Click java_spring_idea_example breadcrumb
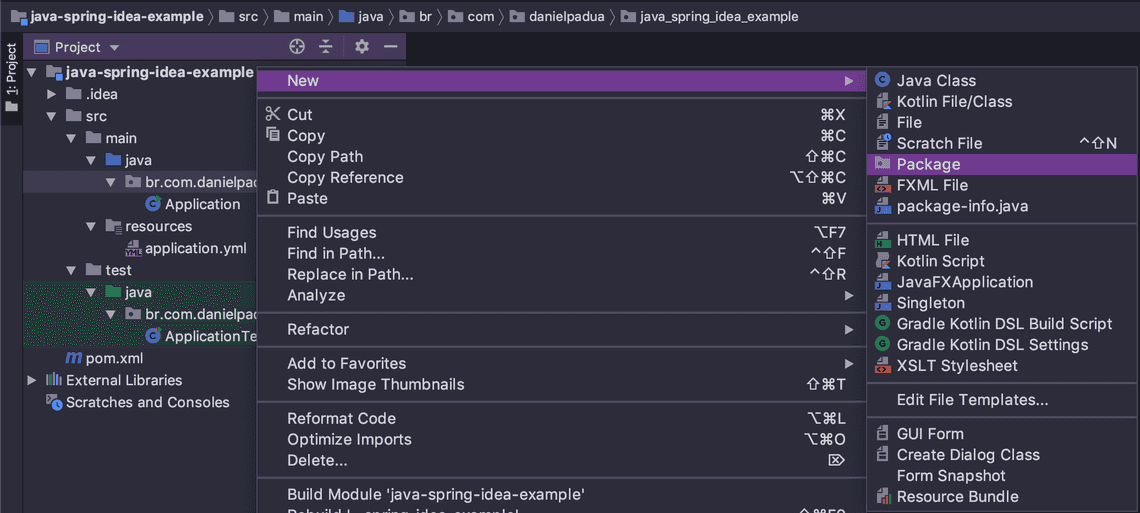 click(x=710, y=17)
